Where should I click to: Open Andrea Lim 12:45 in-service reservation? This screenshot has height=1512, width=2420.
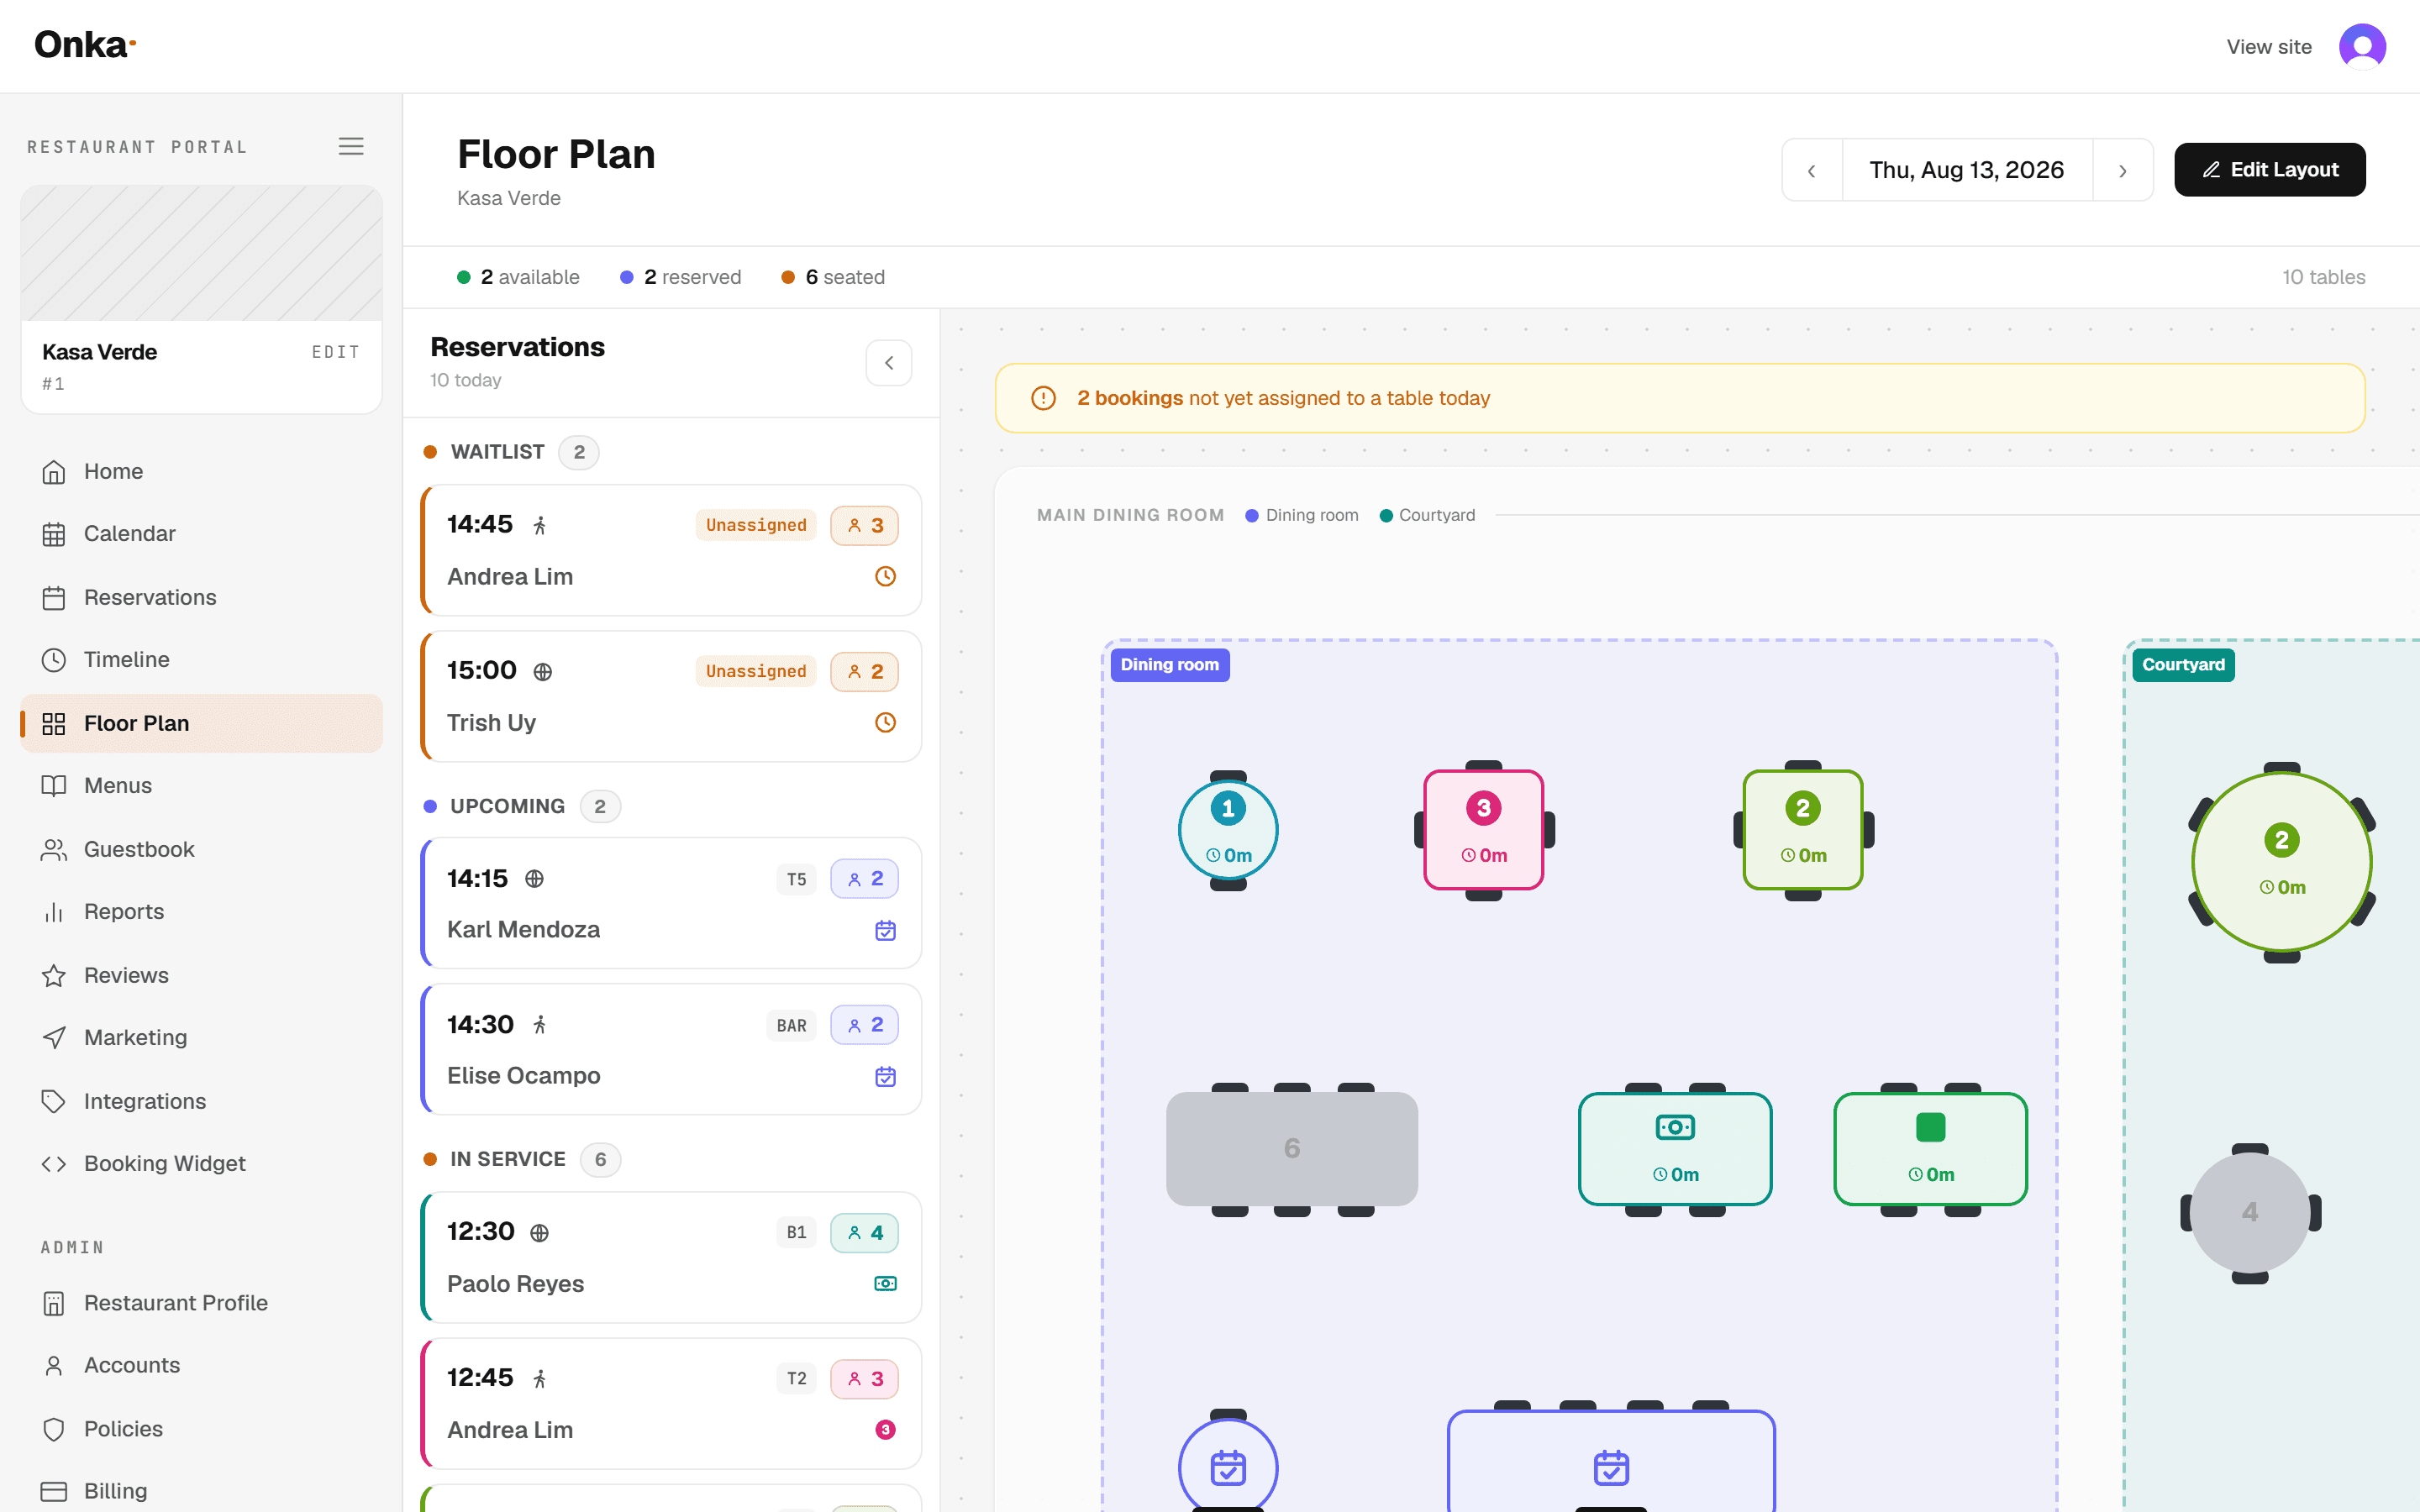pyautogui.click(x=671, y=1404)
